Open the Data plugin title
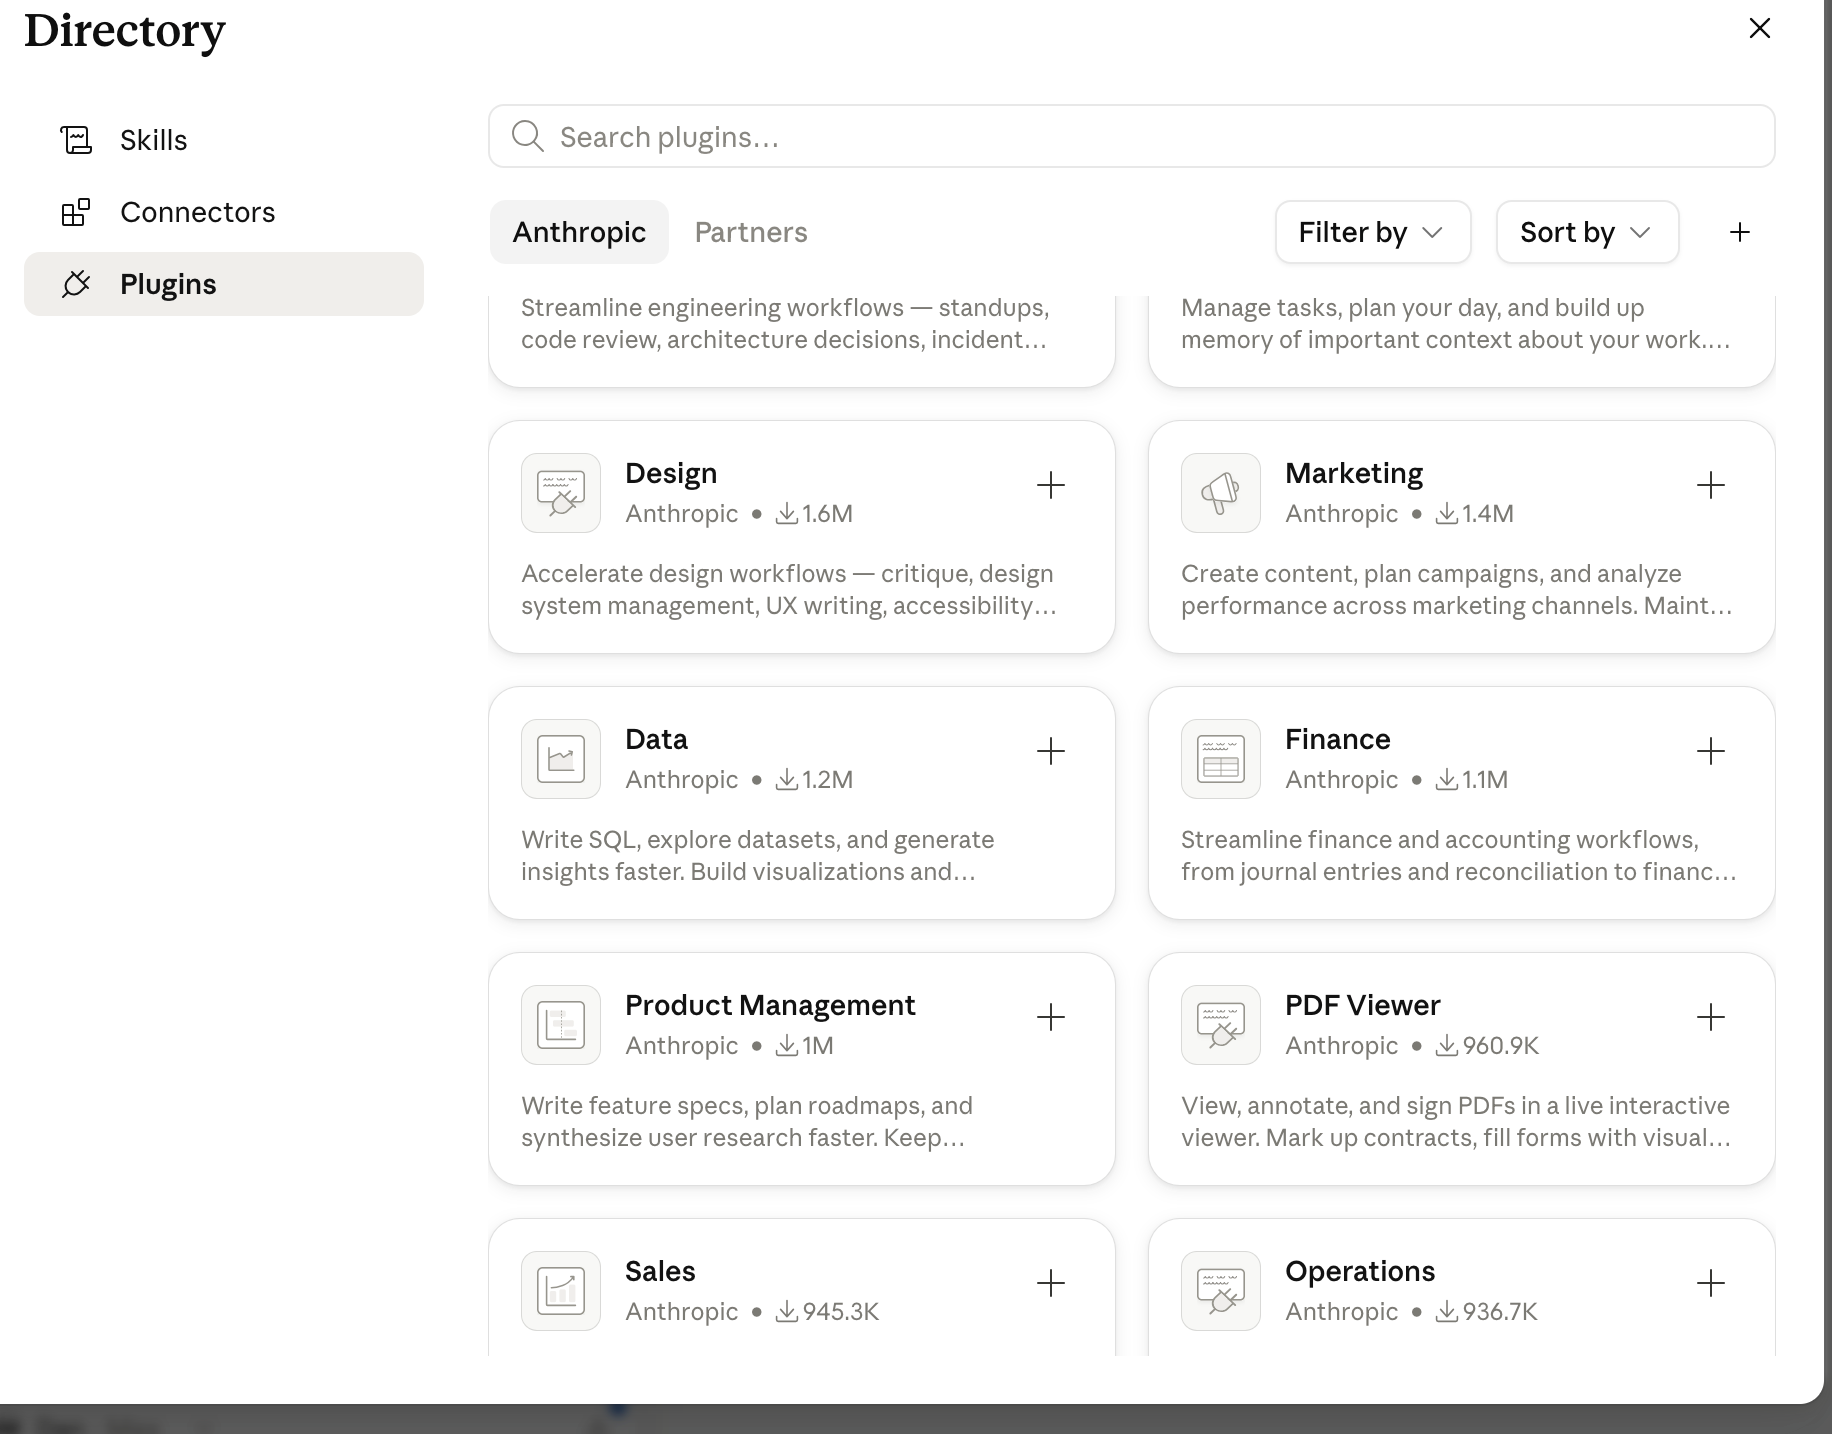The width and height of the screenshot is (1832, 1434). (656, 739)
